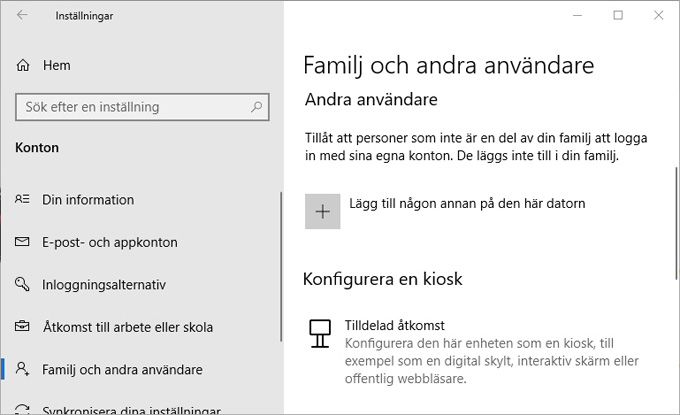This screenshot has height=415, width=680.
Task: Open Tilldelad åtkomst kiosk setup
Action: click(x=395, y=325)
